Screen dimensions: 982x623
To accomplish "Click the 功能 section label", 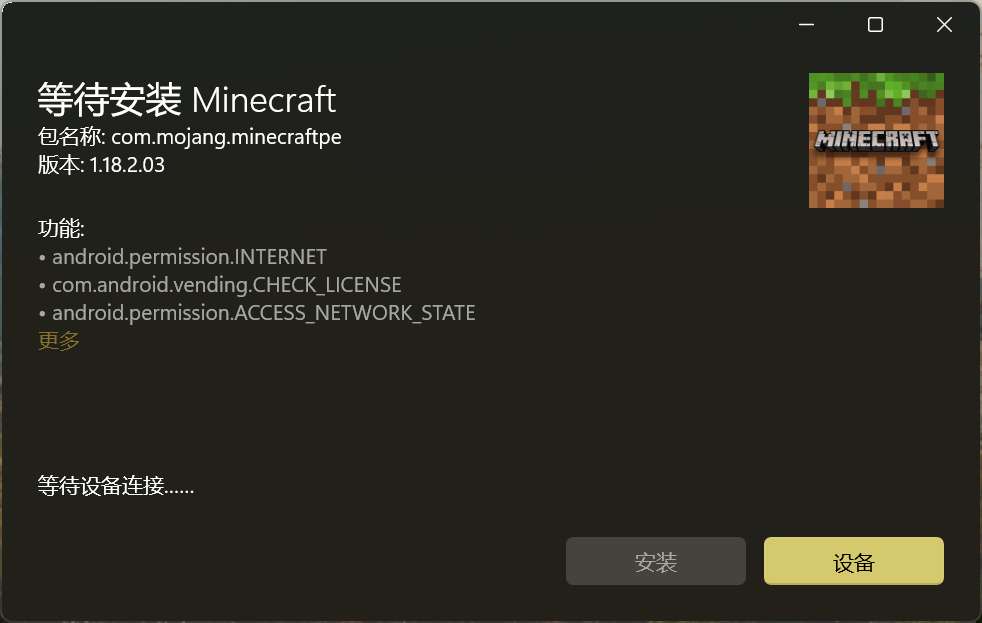I will pyautogui.click(x=61, y=229).
